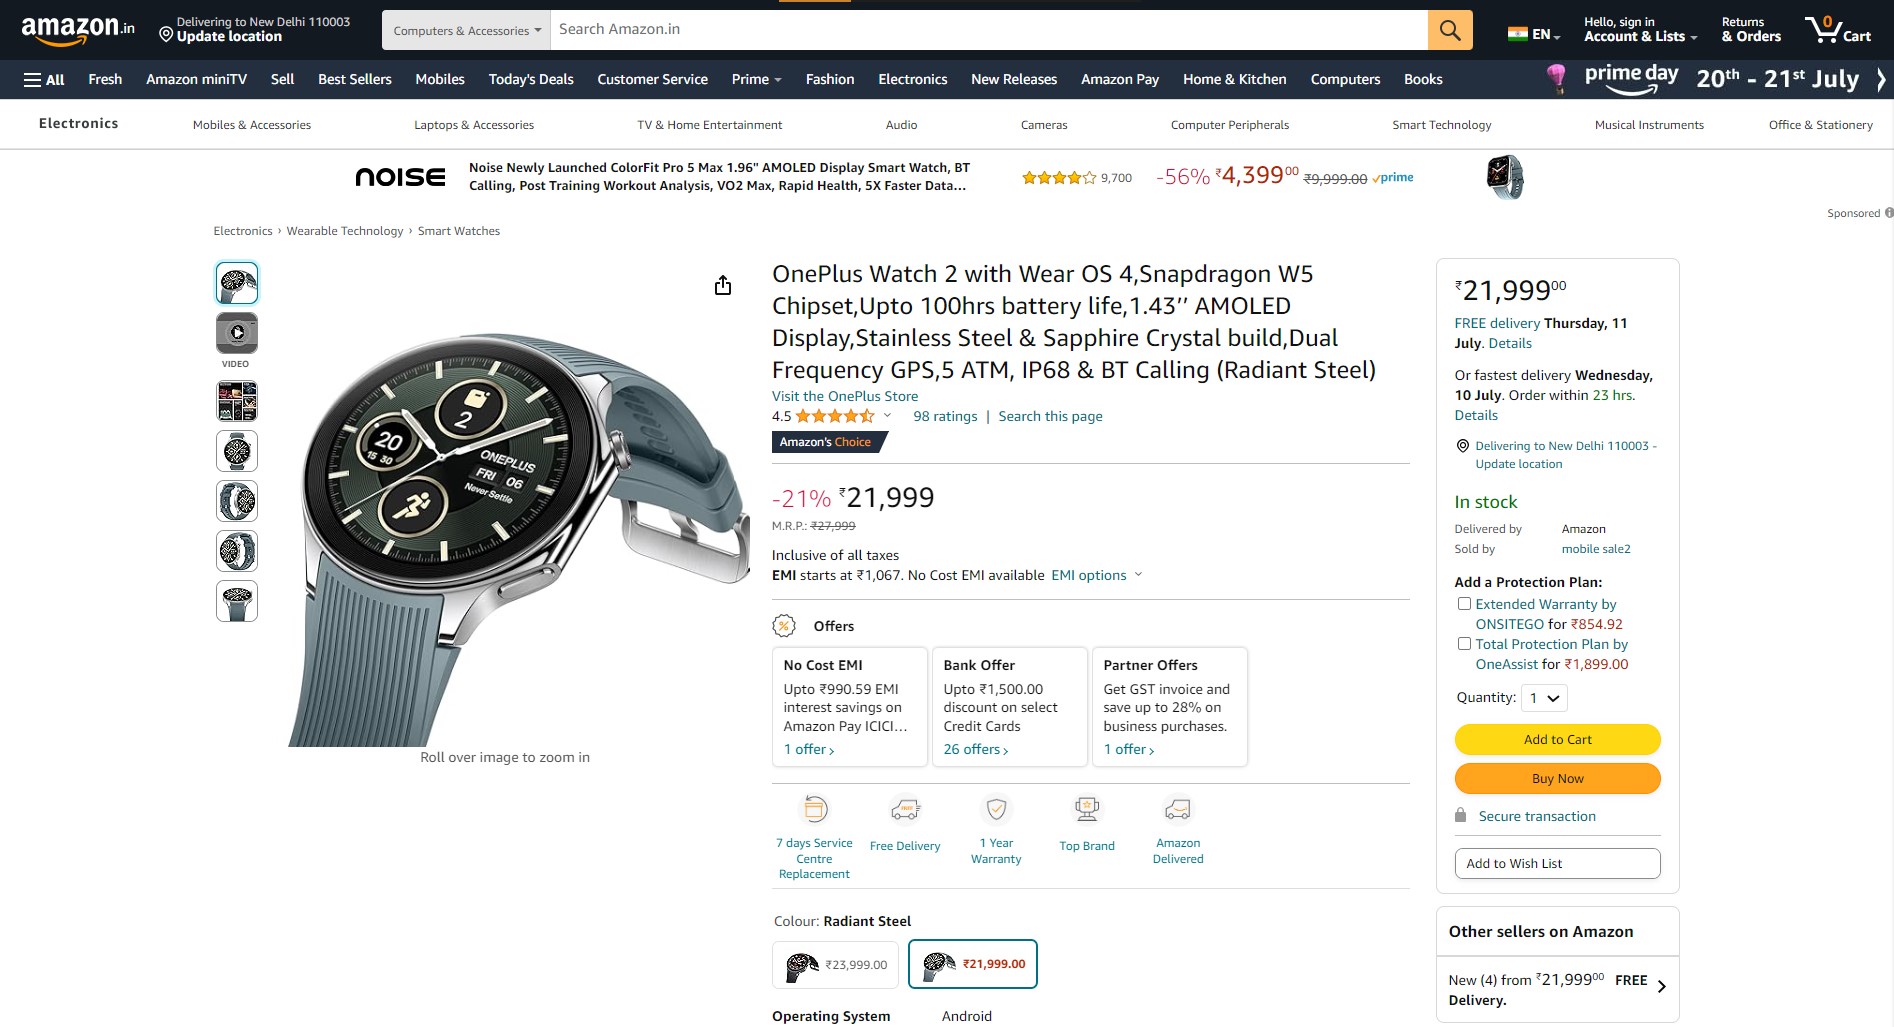Image resolution: width=1894 pixels, height=1027 pixels.
Task: Open the Quantity dropdown
Action: click(1544, 698)
